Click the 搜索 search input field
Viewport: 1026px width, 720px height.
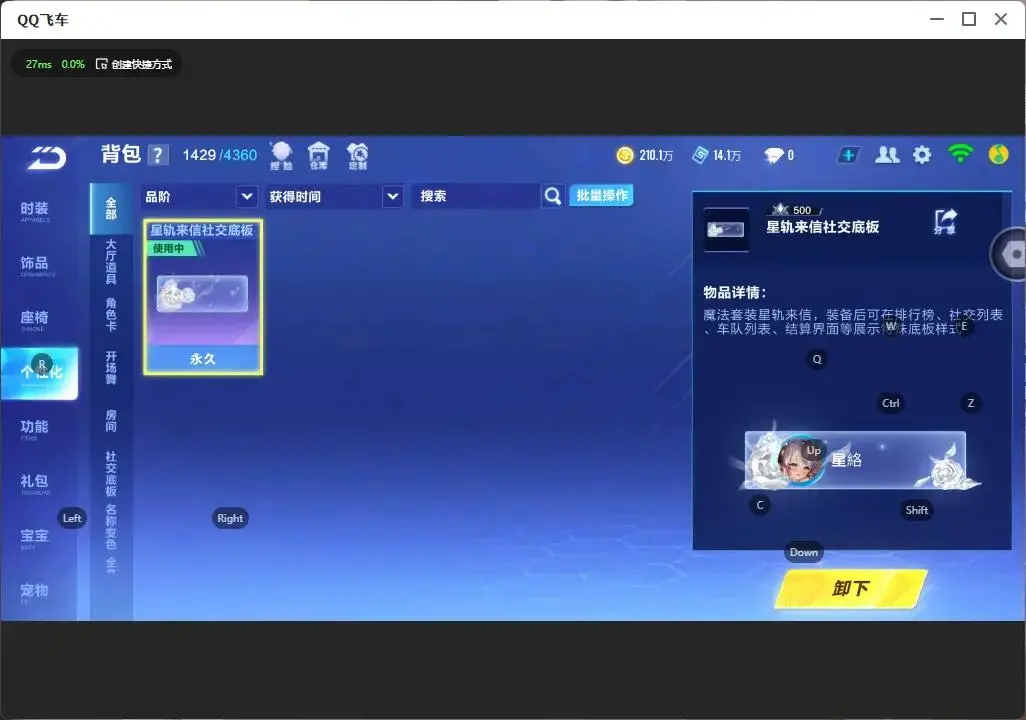click(476, 196)
